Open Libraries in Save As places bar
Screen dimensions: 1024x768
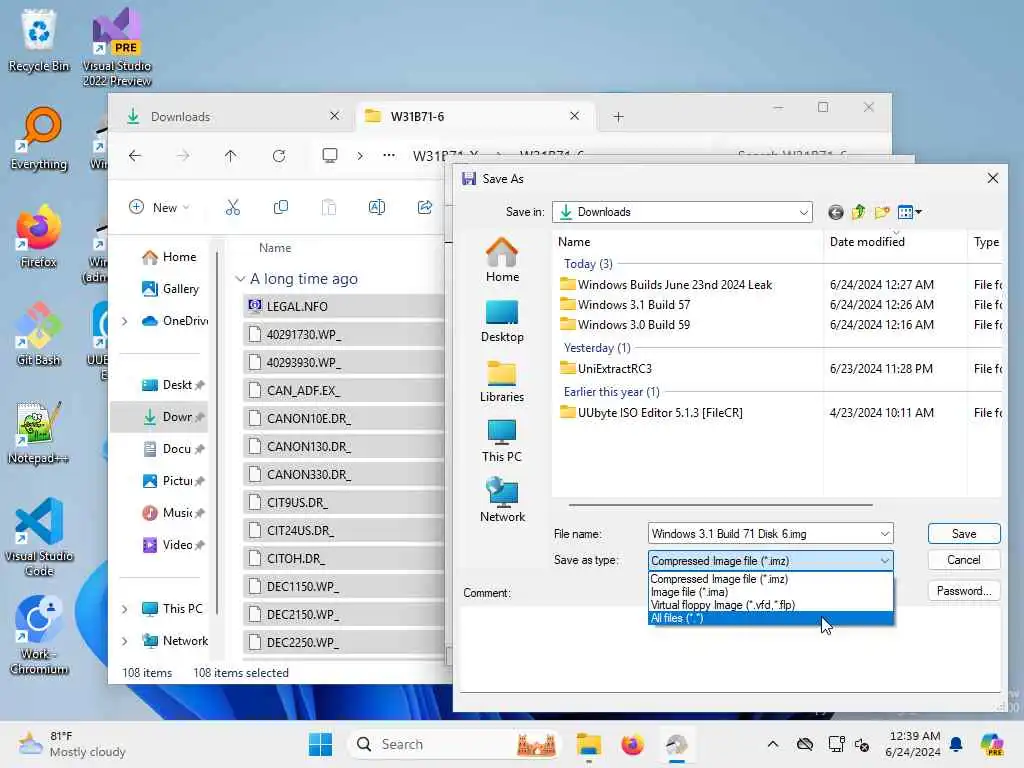502,381
